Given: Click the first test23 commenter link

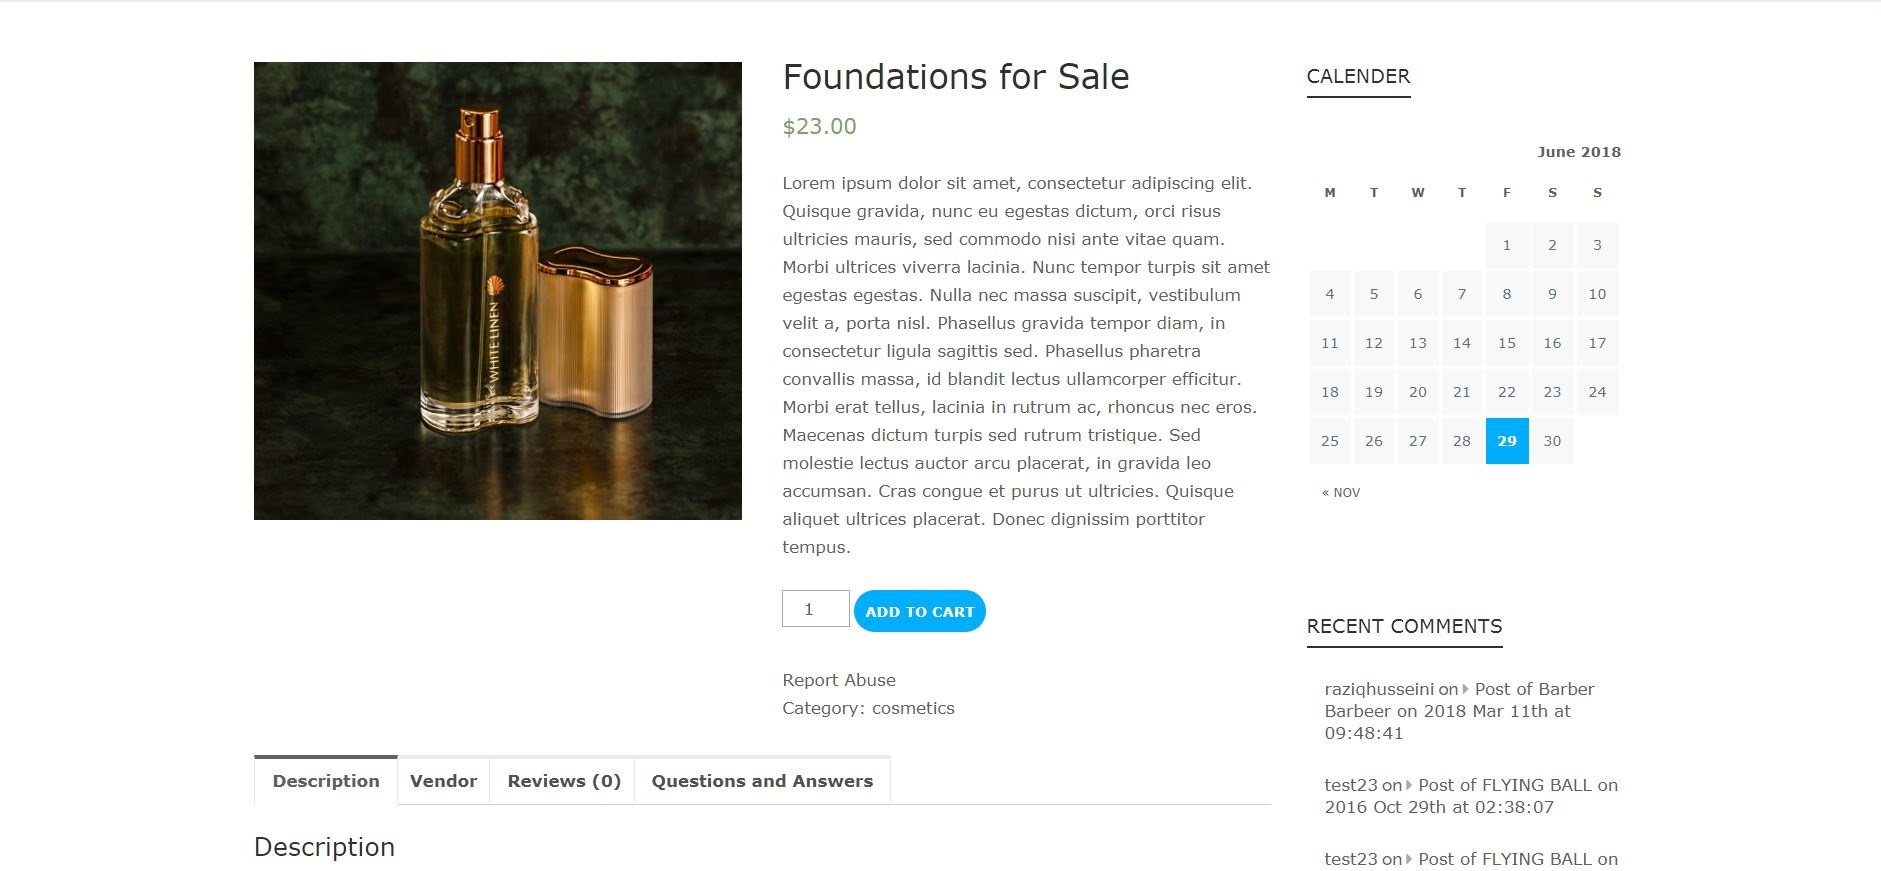Looking at the screenshot, I should click(1351, 785).
